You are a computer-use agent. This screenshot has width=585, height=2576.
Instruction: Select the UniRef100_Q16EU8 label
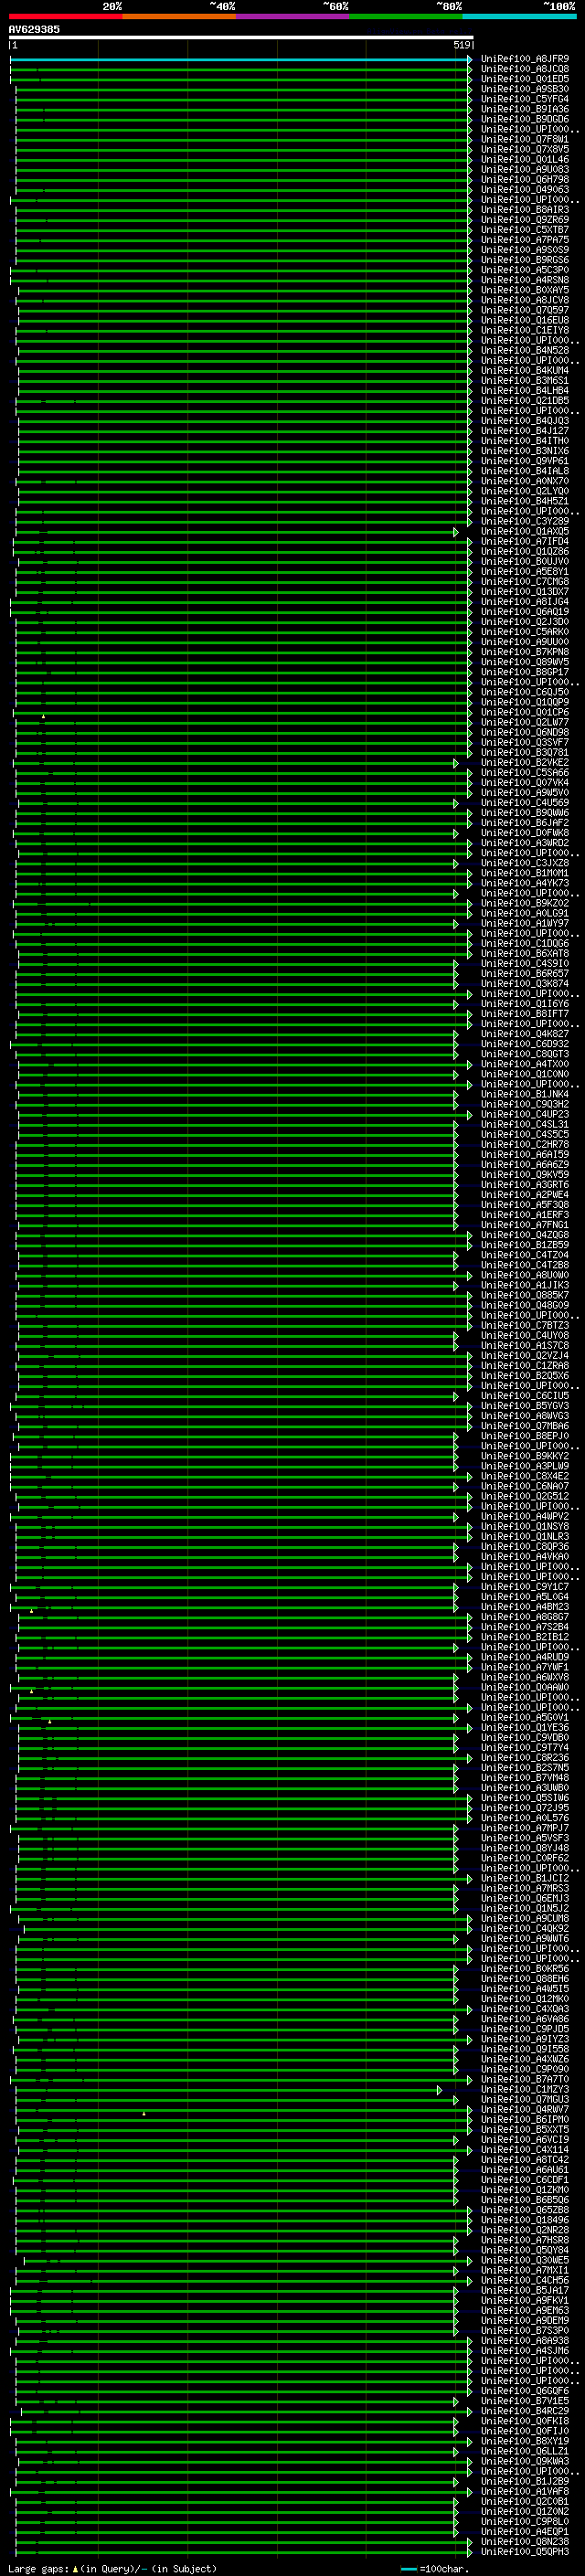[x=525, y=320]
